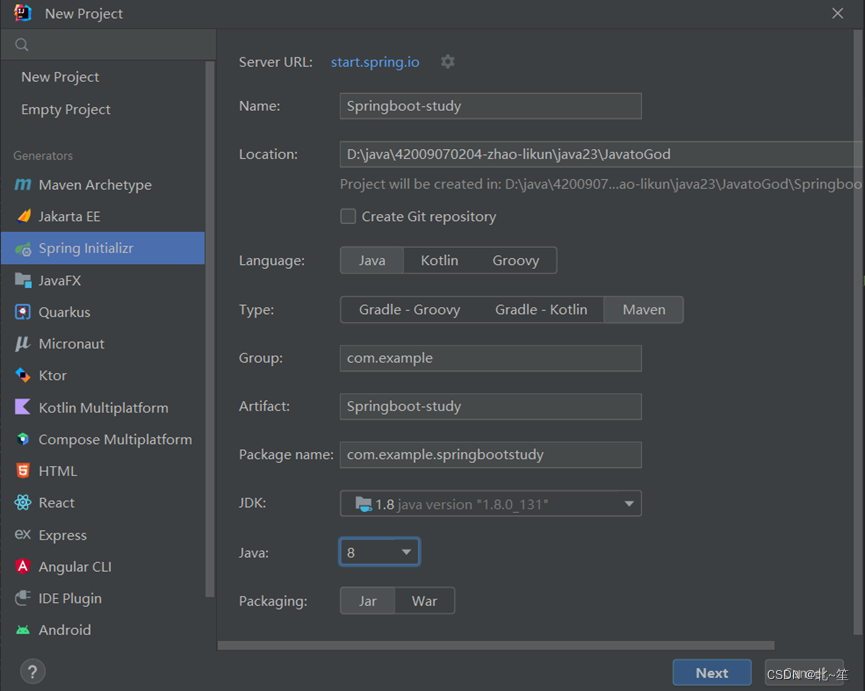Click the Spring Initializr leaf icon
This screenshot has height=691, width=865.
23,249
